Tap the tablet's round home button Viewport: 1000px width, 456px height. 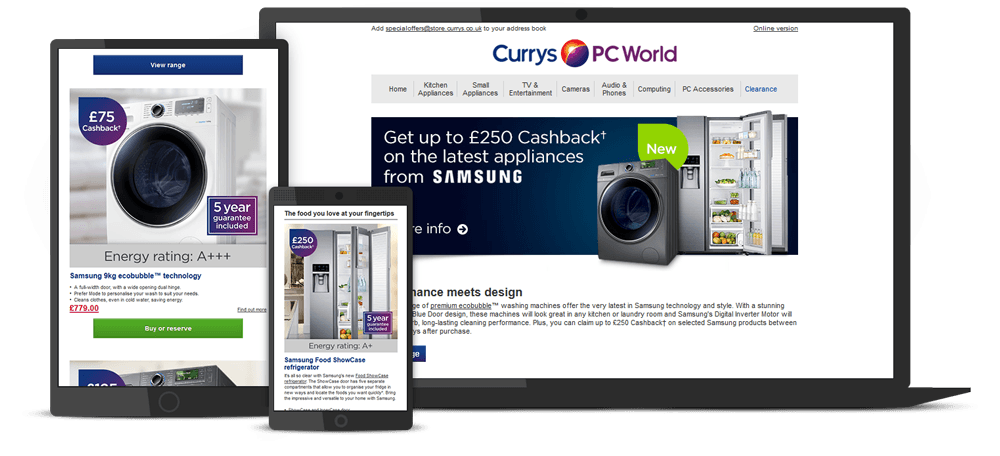click(169, 402)
